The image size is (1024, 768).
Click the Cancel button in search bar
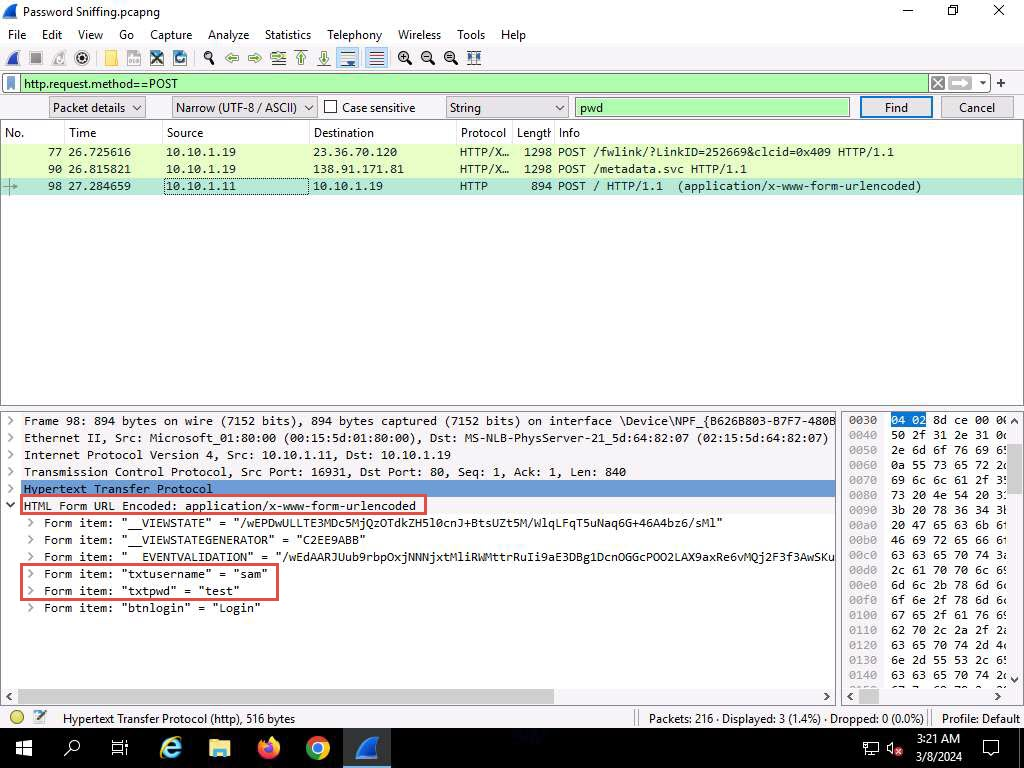pyautogui.click(x=976, y=108)
